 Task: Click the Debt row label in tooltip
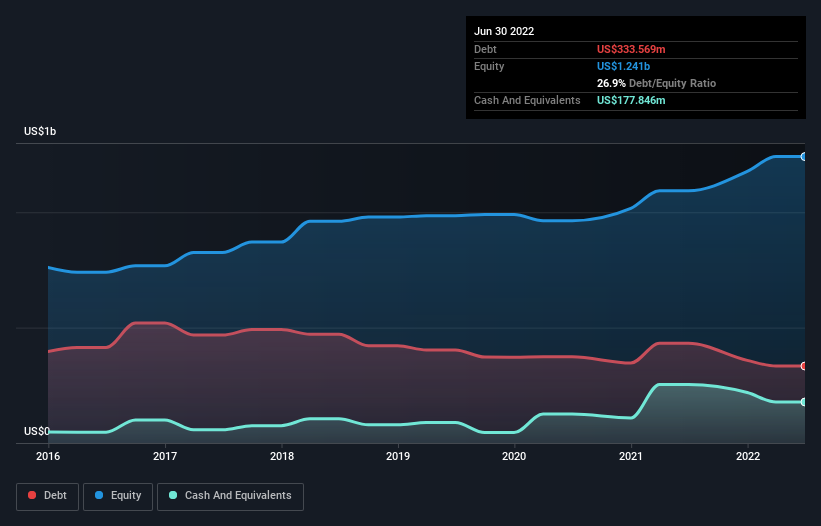click(485, 49)
